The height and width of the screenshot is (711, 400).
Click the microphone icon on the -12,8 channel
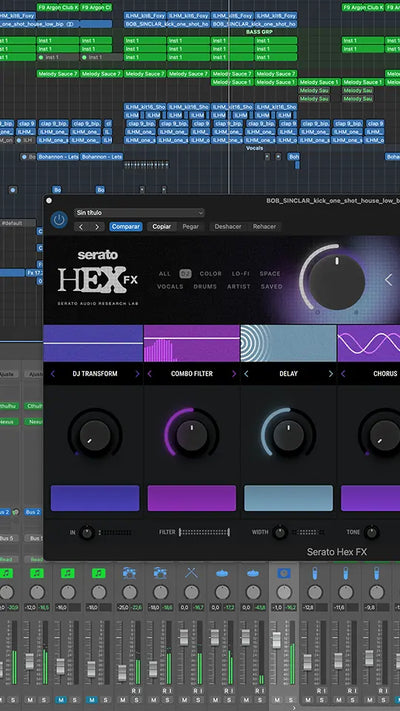(315, 573)
